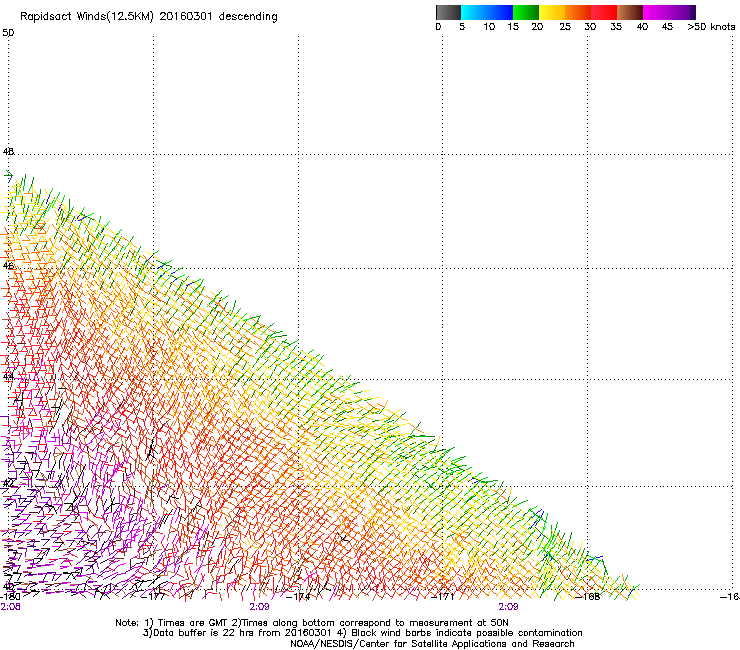Select the red 30-35 knots legend swatch

604,12
